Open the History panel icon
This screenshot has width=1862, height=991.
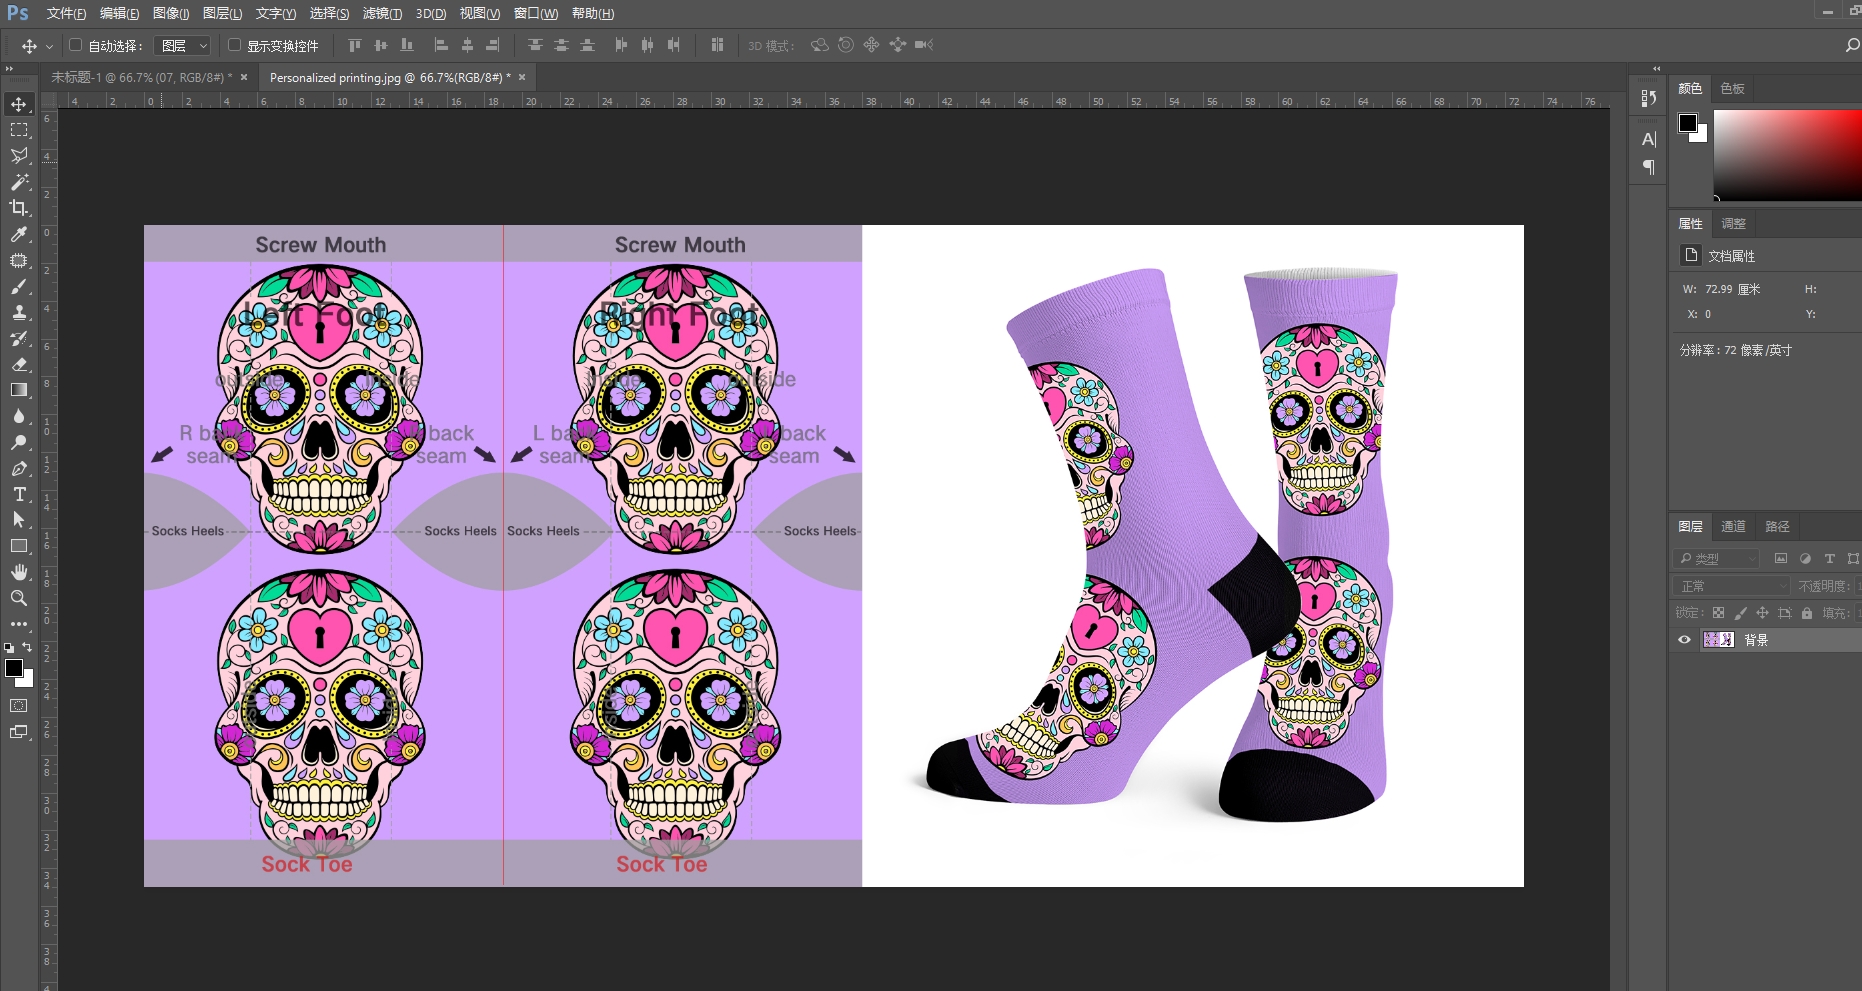(1649, 98)
